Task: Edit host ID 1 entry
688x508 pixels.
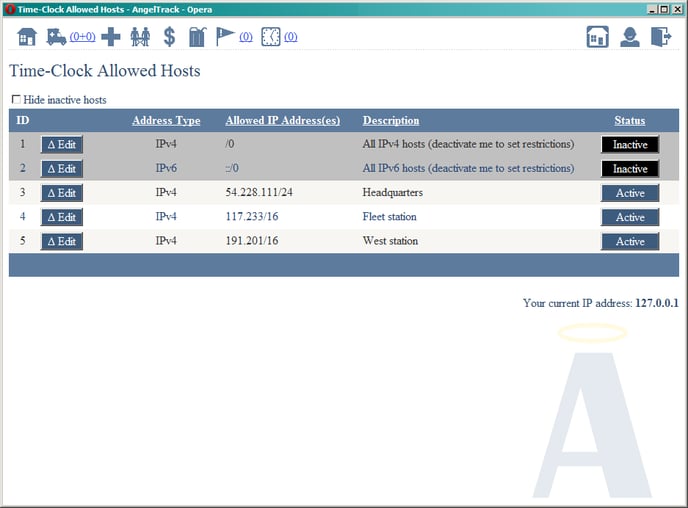Action: 62,144
